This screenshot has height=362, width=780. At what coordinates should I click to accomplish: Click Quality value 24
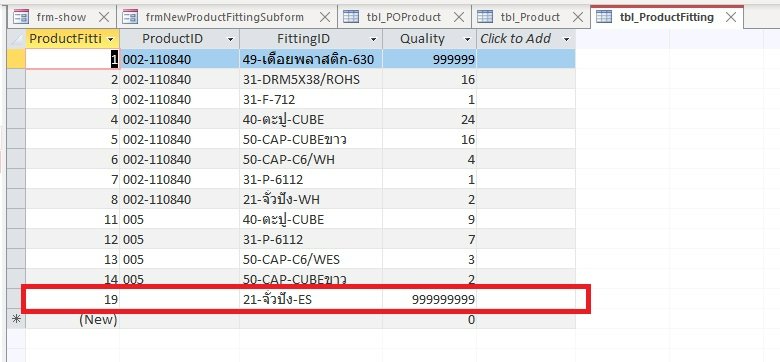pyautogui.click(x=430, y=120)
